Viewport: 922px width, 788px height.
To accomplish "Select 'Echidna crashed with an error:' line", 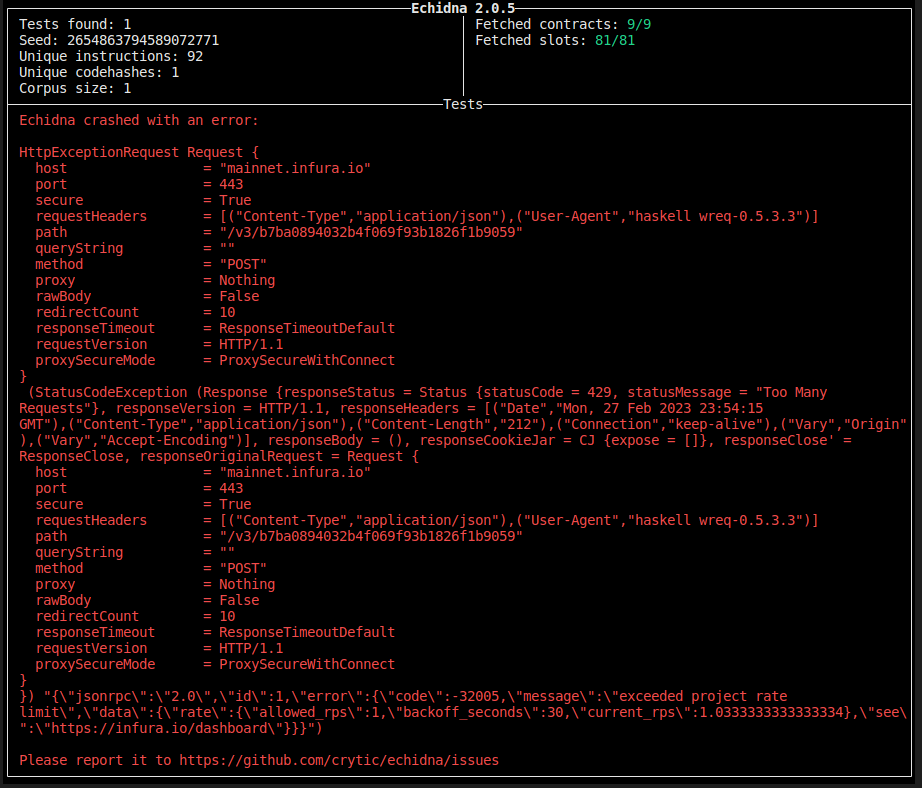I will coord(139,121).
